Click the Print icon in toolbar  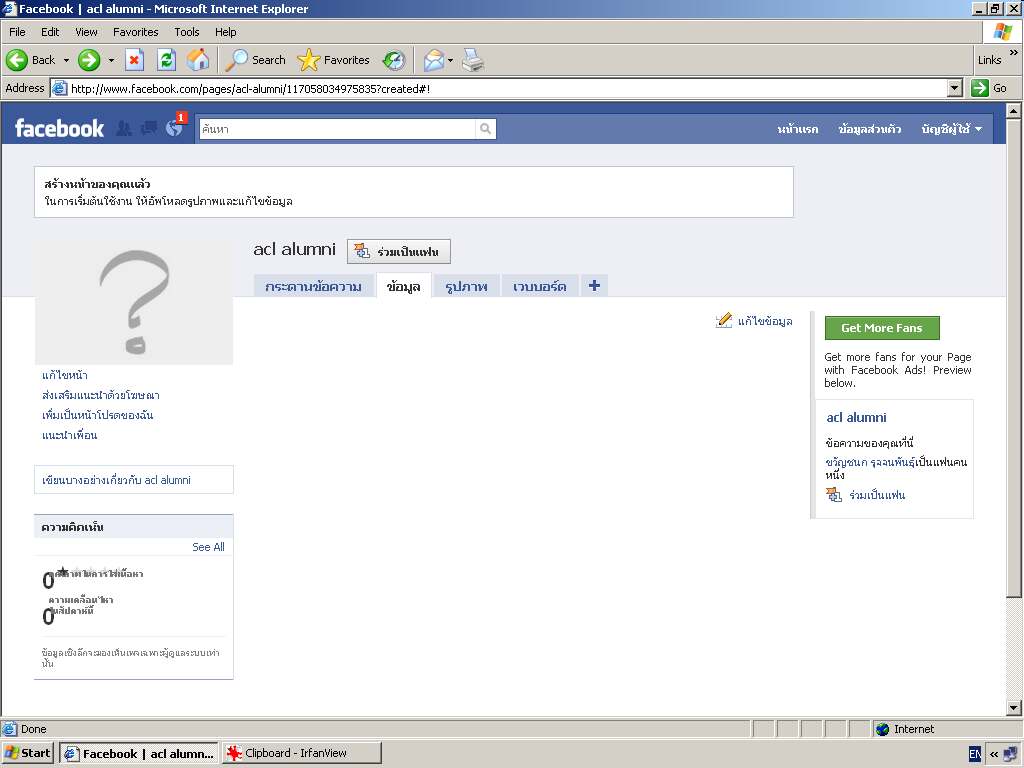tap(473, 60)
